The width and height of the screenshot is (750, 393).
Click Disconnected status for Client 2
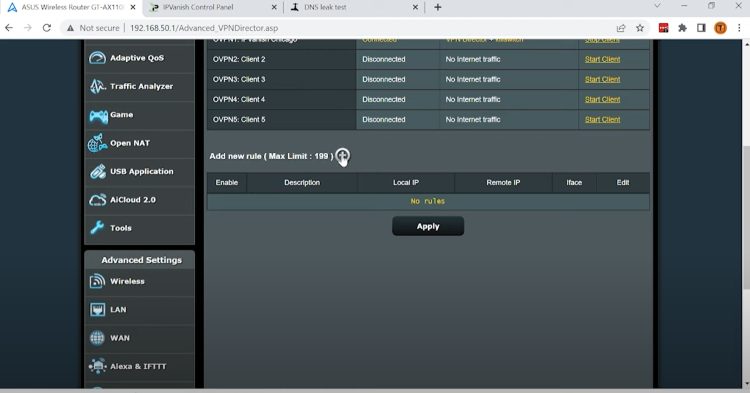tap(384, 59)
